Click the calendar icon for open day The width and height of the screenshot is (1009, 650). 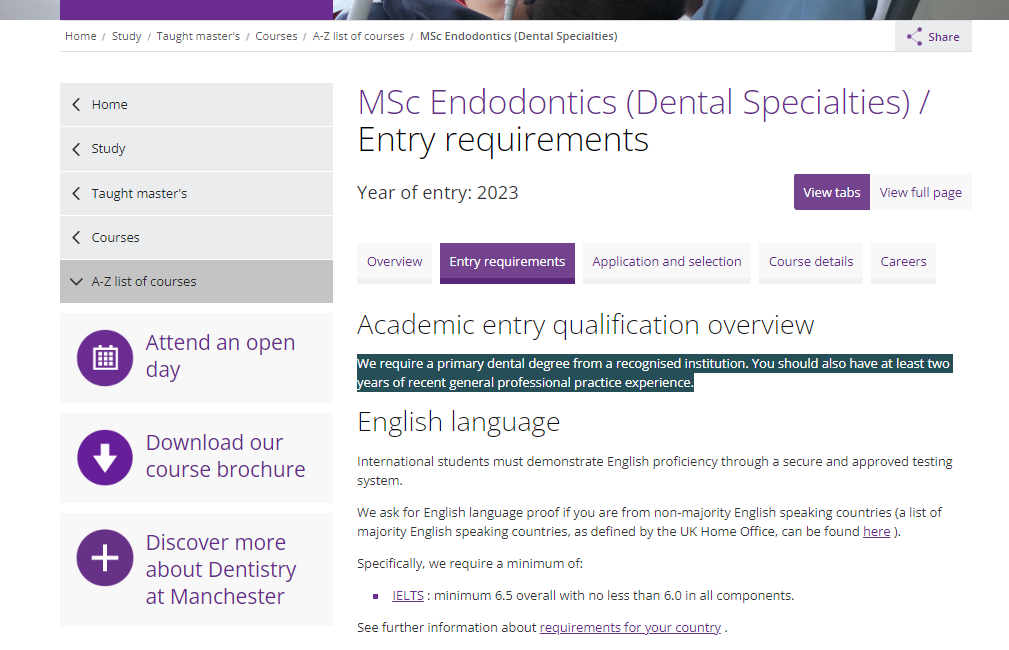[105, 357]
